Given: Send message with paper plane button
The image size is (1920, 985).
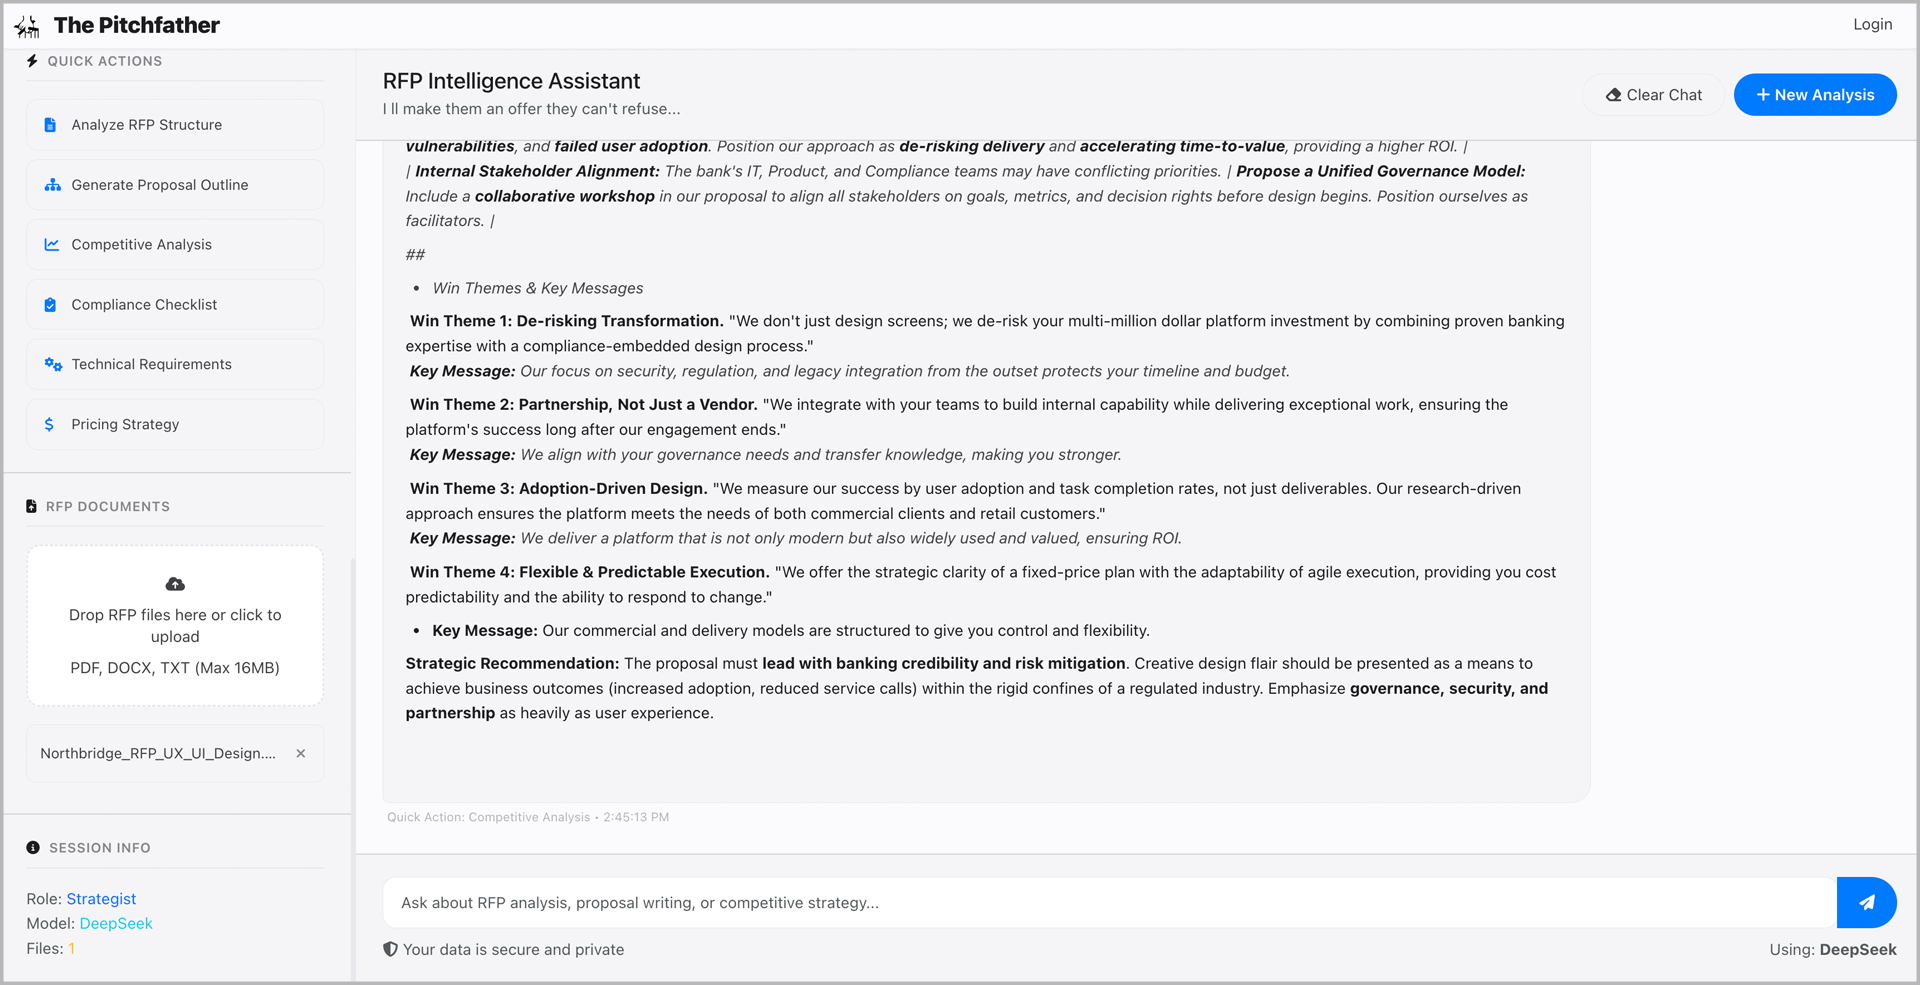Looking at the screenshot, I should click(x=1866, y=903).
